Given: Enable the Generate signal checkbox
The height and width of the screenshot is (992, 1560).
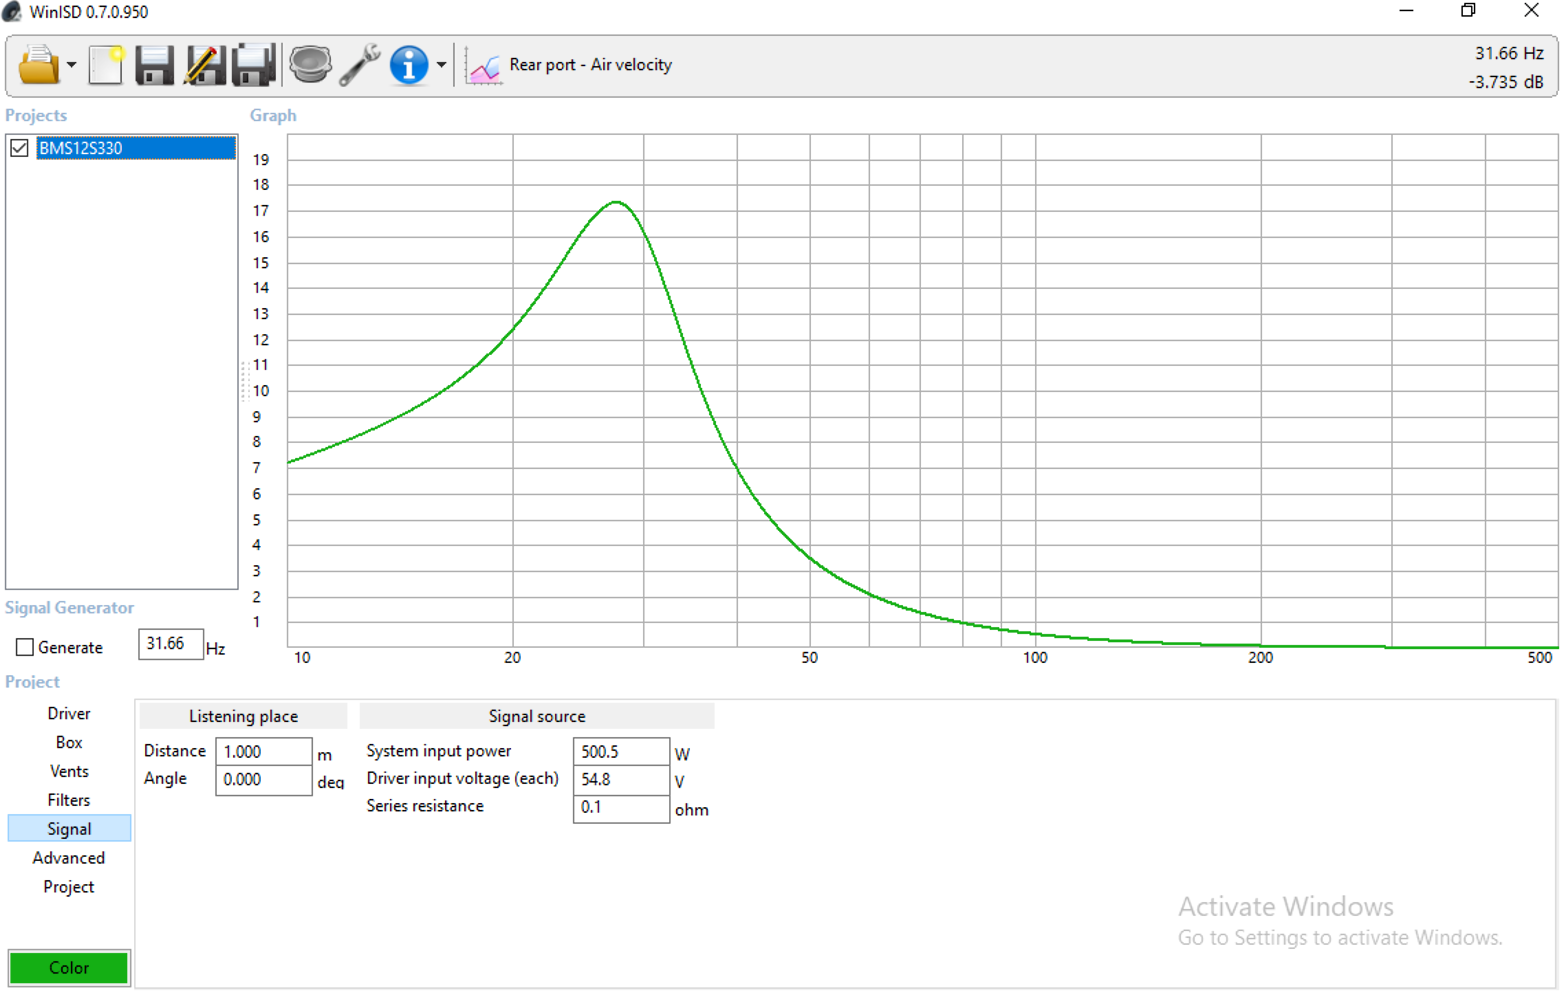Looking at the screenshot, I should (25, 647).
